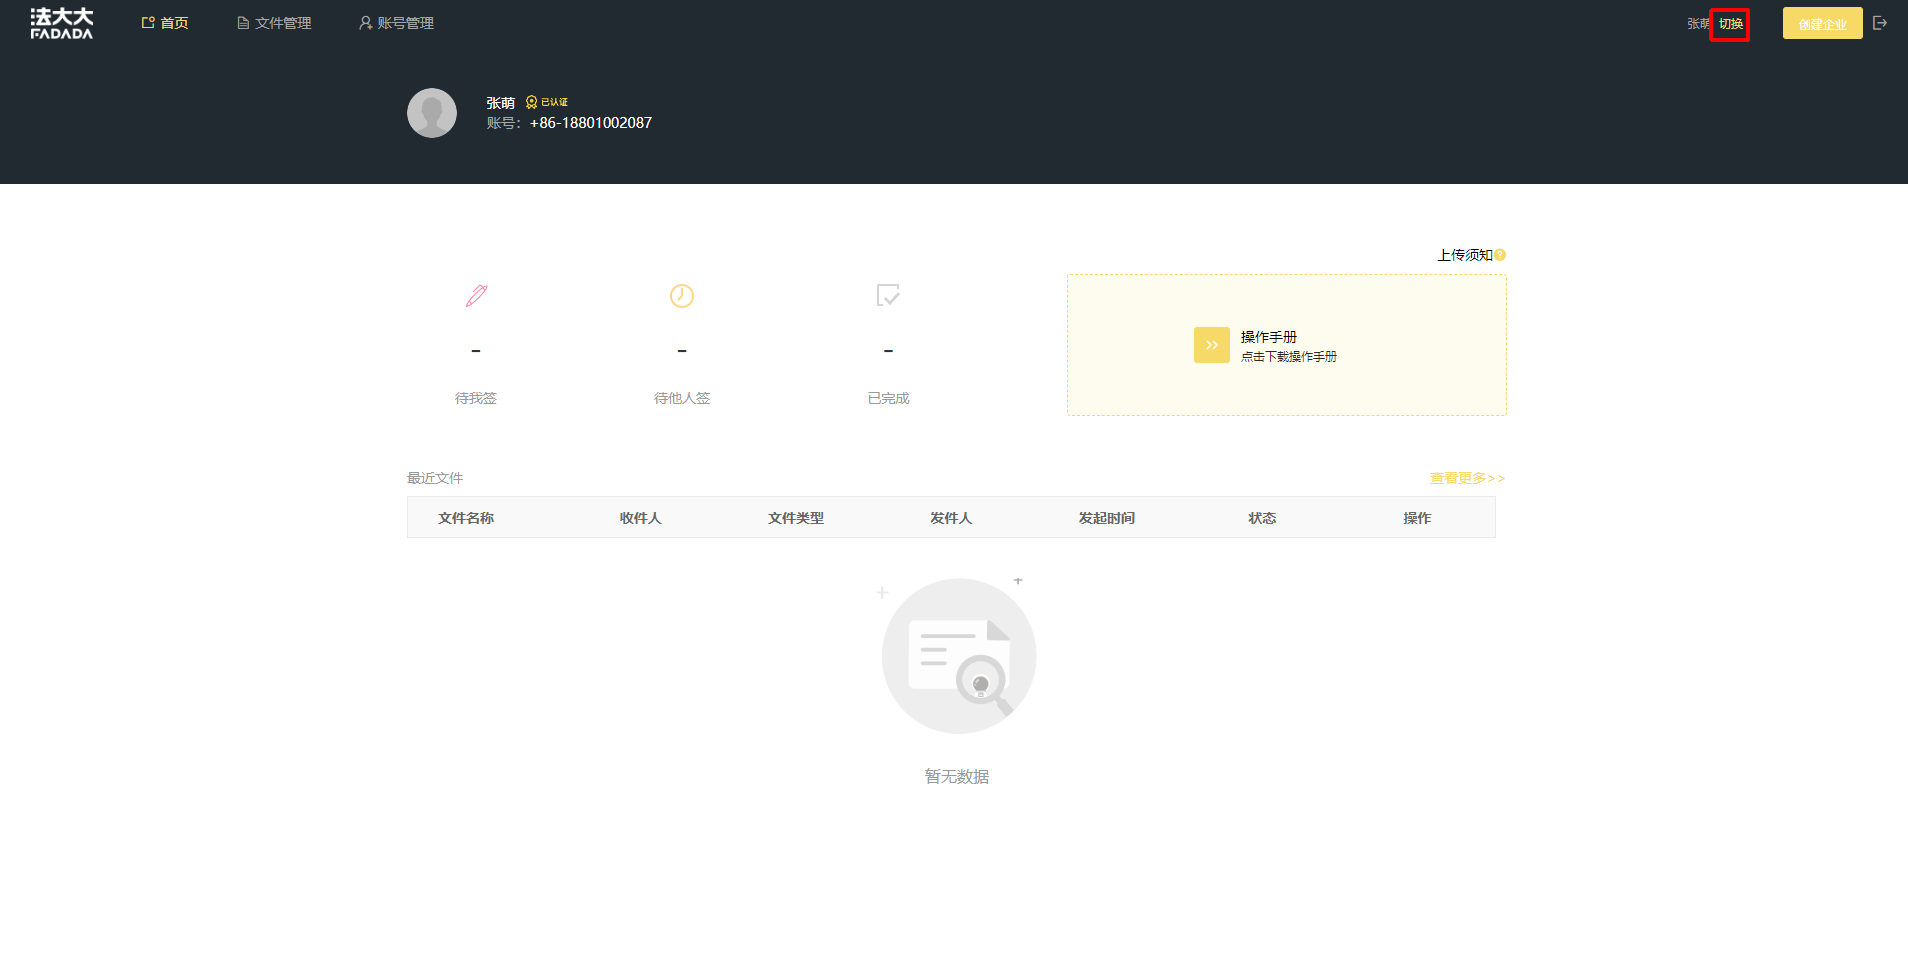The image size is (1908, 955).
Task: Click the 最近文件 section heading
Action: point(435,478)
